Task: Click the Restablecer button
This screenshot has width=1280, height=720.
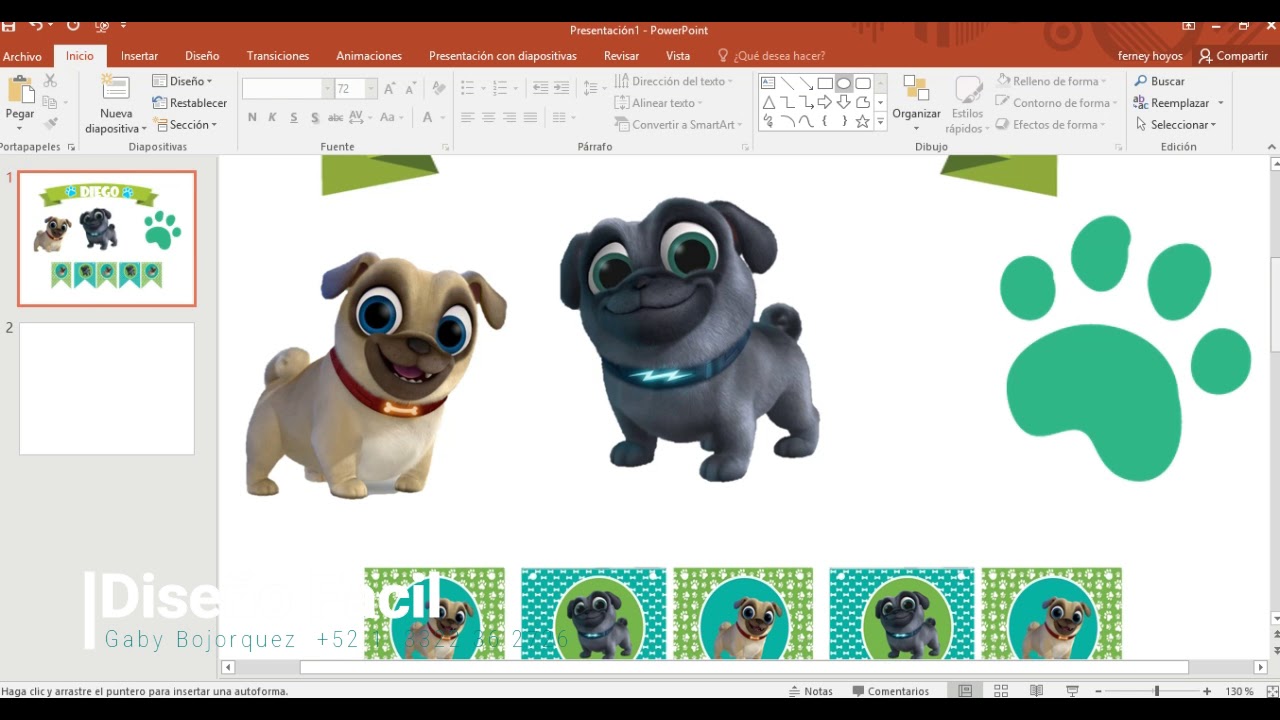Action: [x=190, y=103]
